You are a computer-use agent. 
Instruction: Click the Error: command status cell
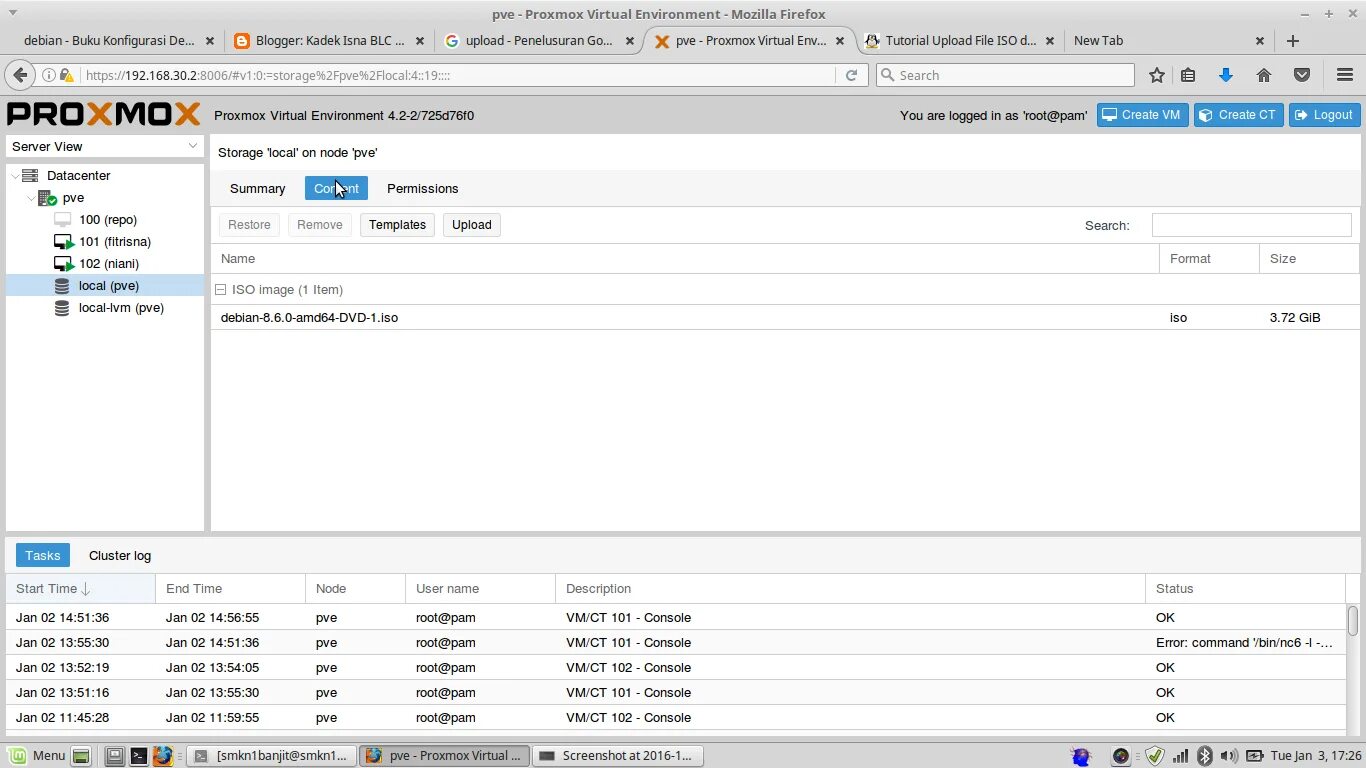[1244, 643]
